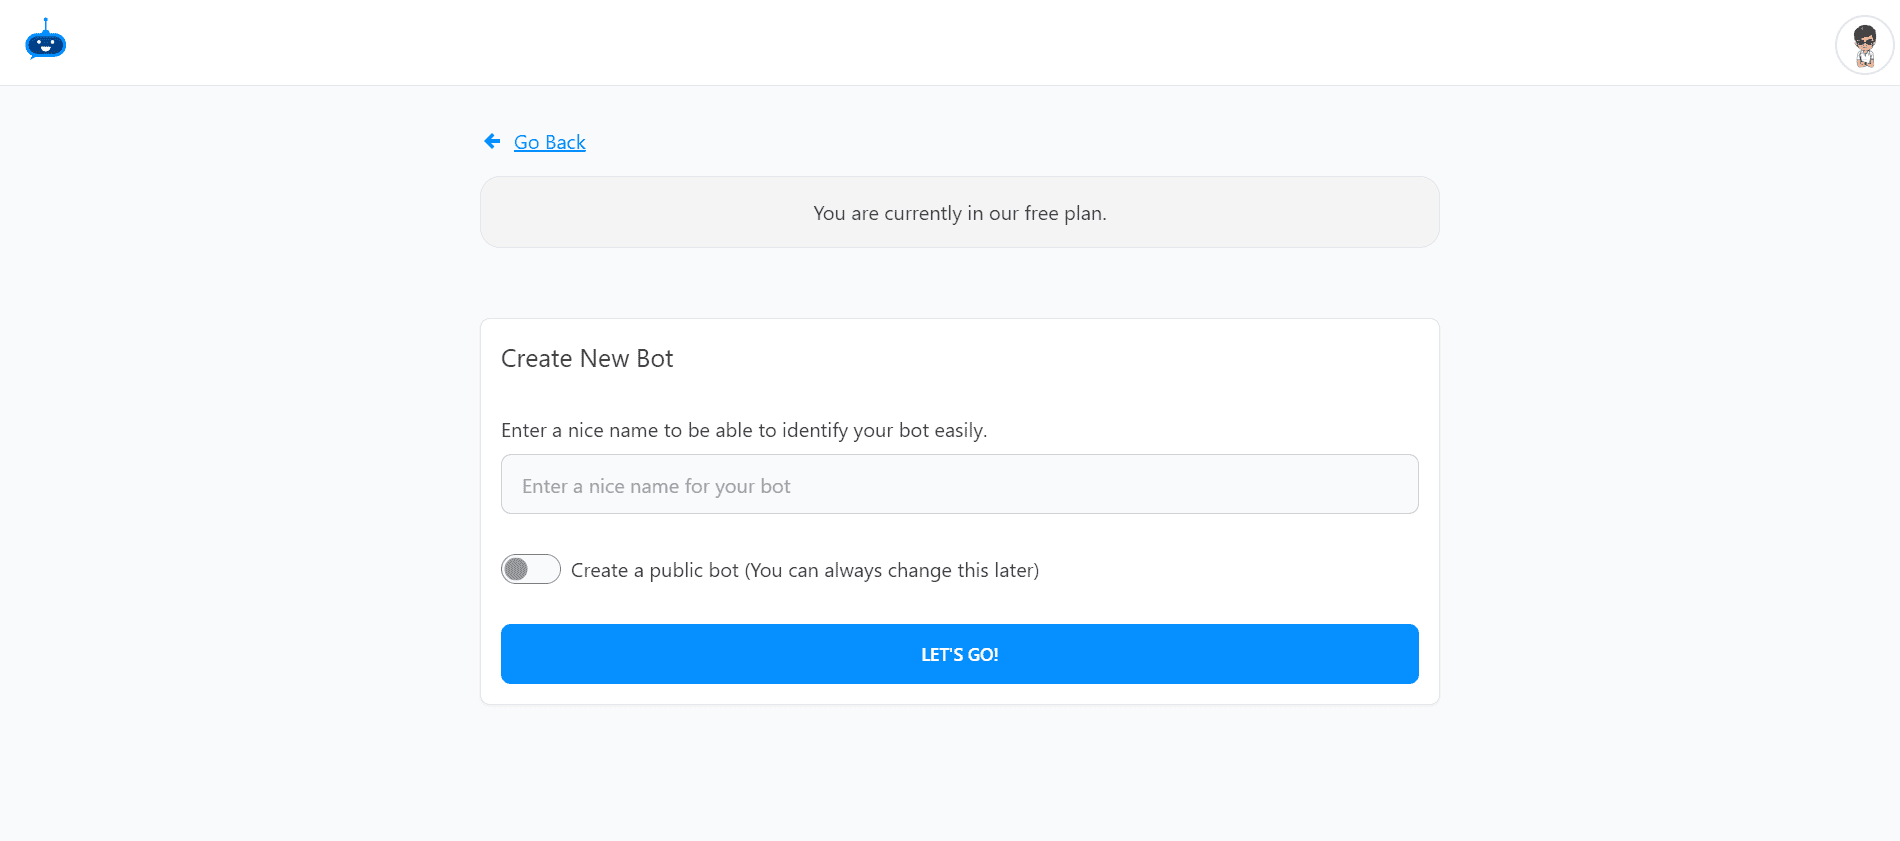
Task: Click the free plan notice banner
Action: coord(959,212)
